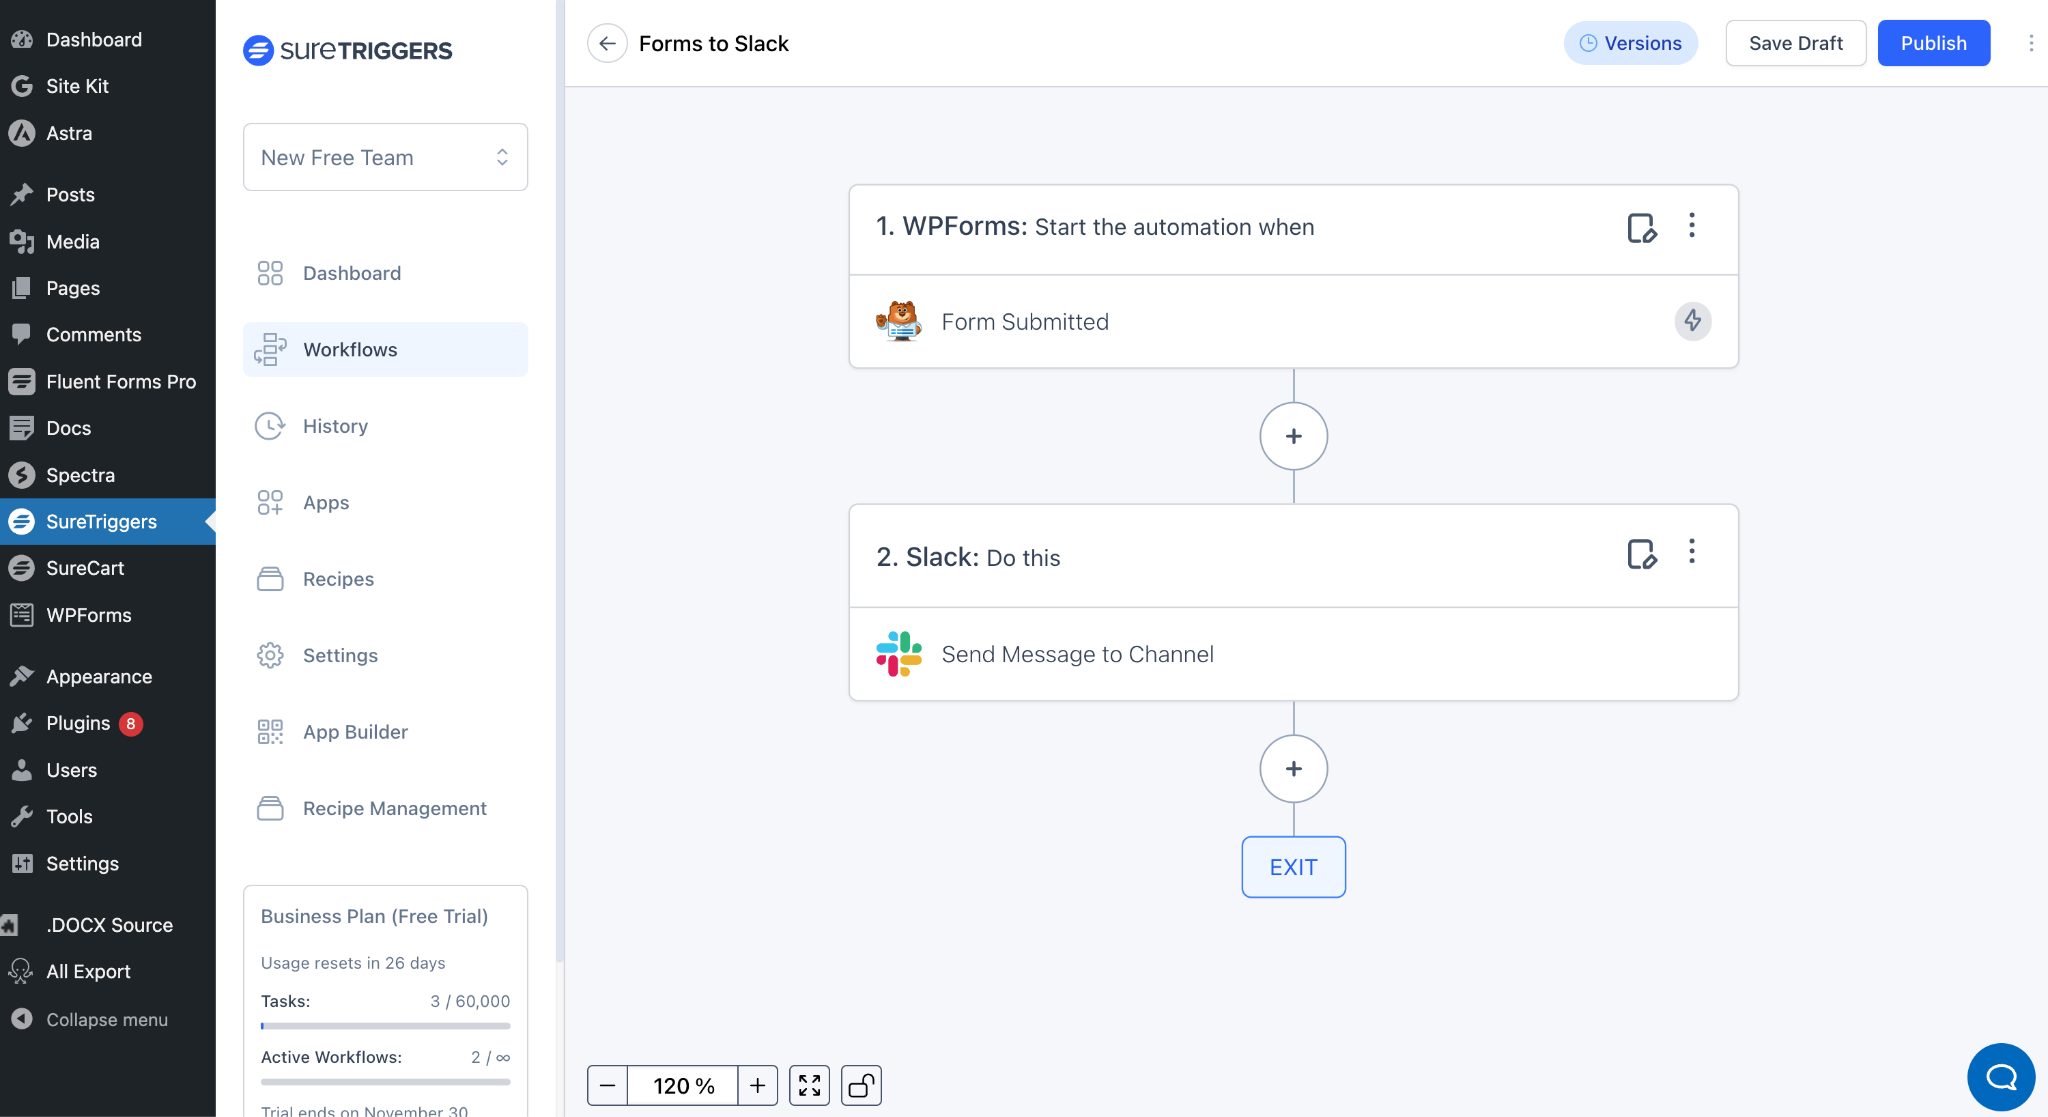Open App Builder
Screen dimensions: 2048x1117
pos(385,732)
